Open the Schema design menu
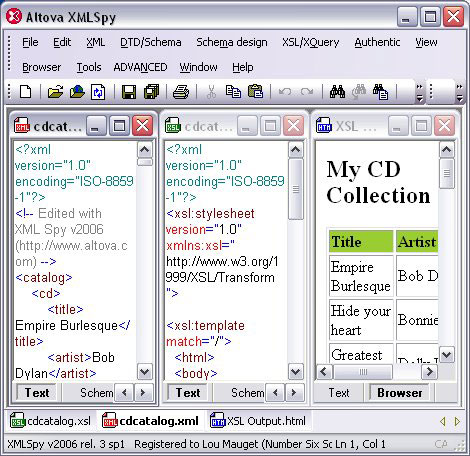The image size is (470, 456). click(232, 42)
